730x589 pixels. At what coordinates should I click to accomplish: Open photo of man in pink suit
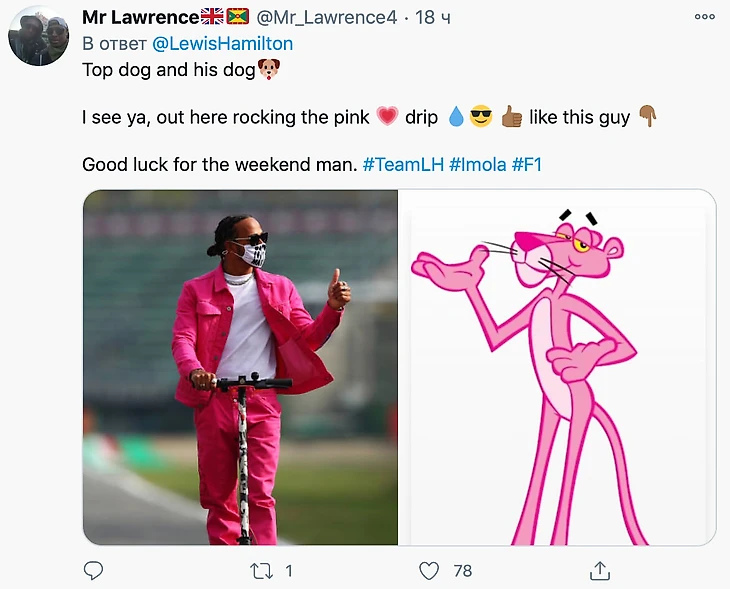click(240, 367)
